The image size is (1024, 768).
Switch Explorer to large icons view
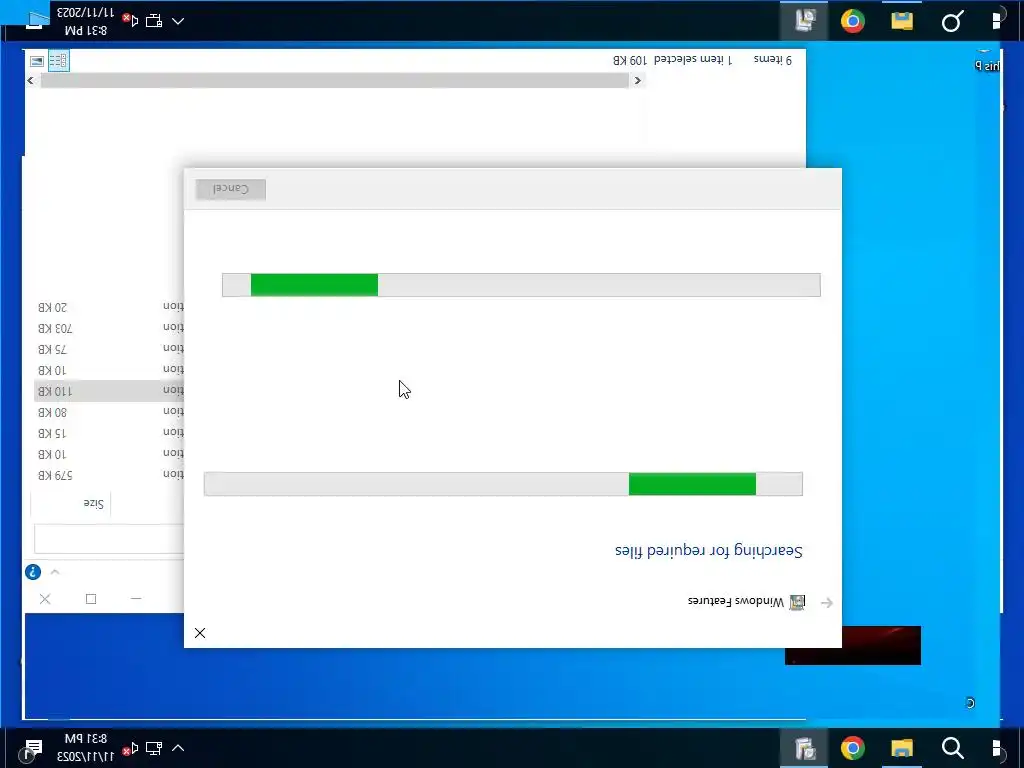click(x=37, y=61)
